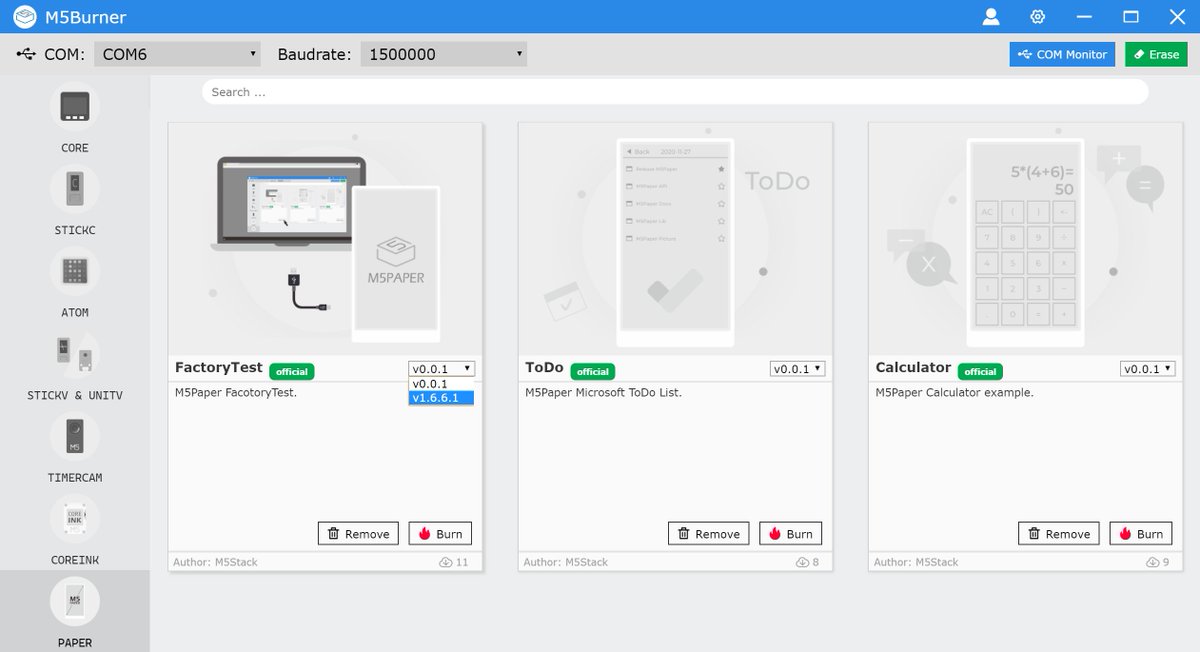Screen dimensions: 1200x652
Task: Maximize the M5Burner window
Action: pyautogui.click(x=1131, y=17)
